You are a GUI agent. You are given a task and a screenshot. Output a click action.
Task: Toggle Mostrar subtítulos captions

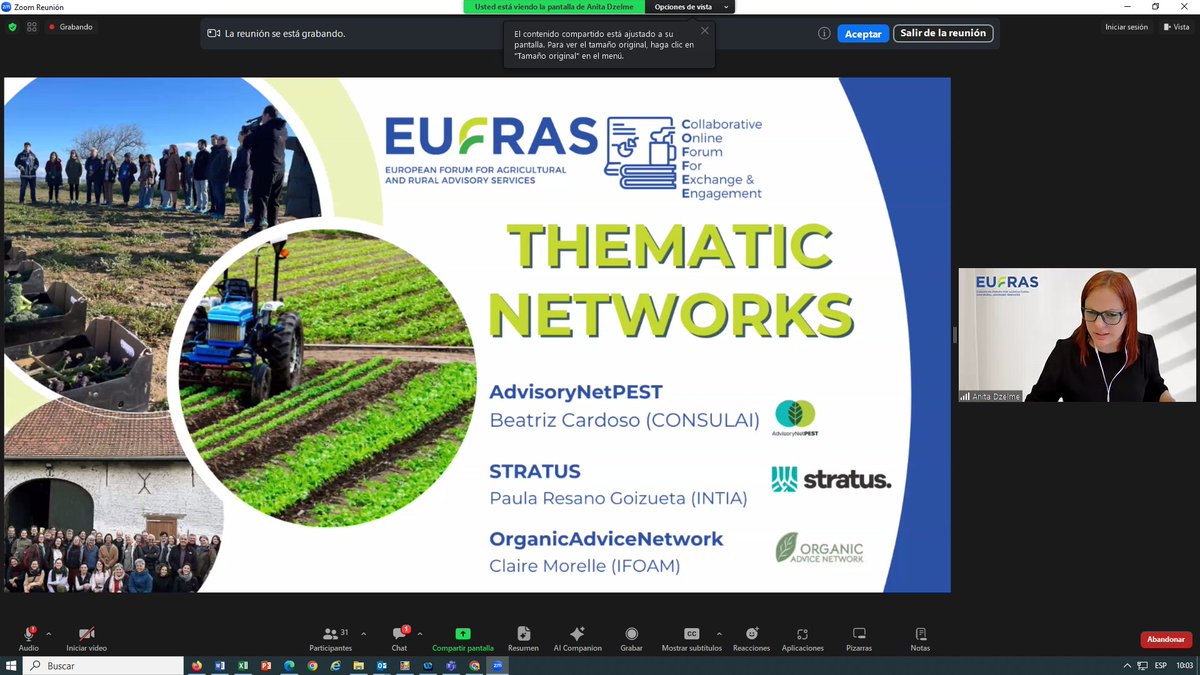691,638
